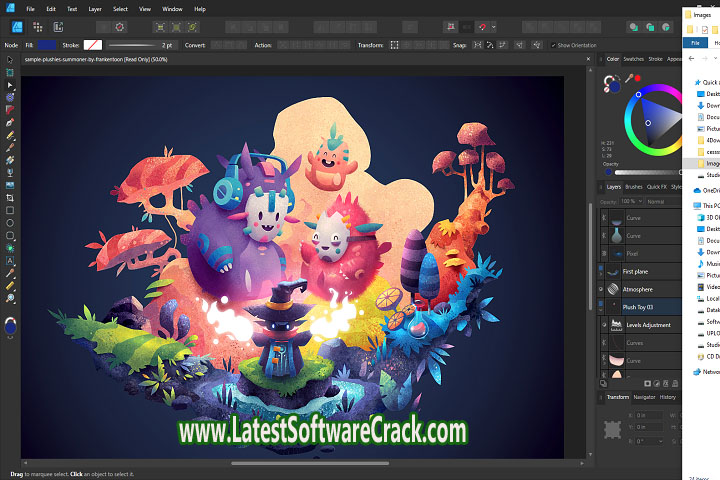Toggle visibility of Levels Adjustment layer
Screen dimensions: 720x480
tap(604, 325)
